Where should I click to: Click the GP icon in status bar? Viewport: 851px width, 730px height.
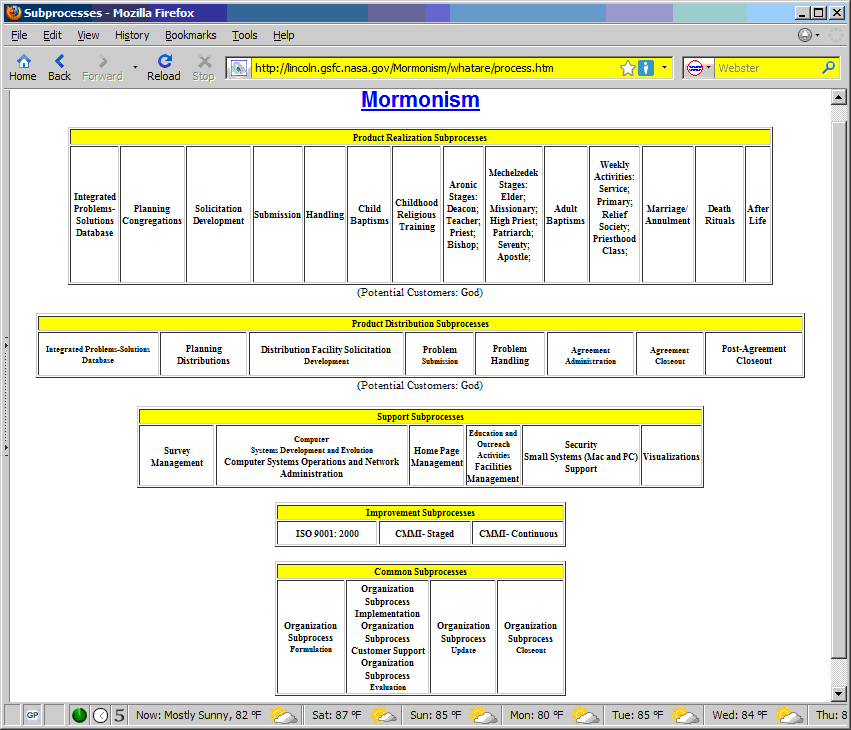click(x=33, y=715)
